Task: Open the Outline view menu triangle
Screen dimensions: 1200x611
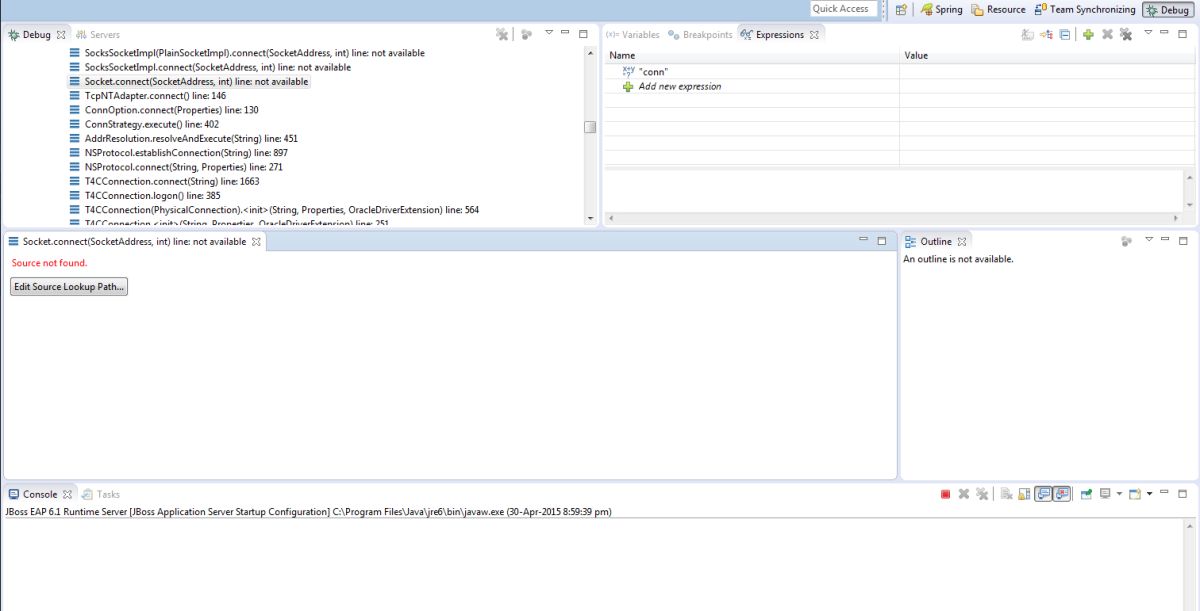Action: tap(1149, 240)
